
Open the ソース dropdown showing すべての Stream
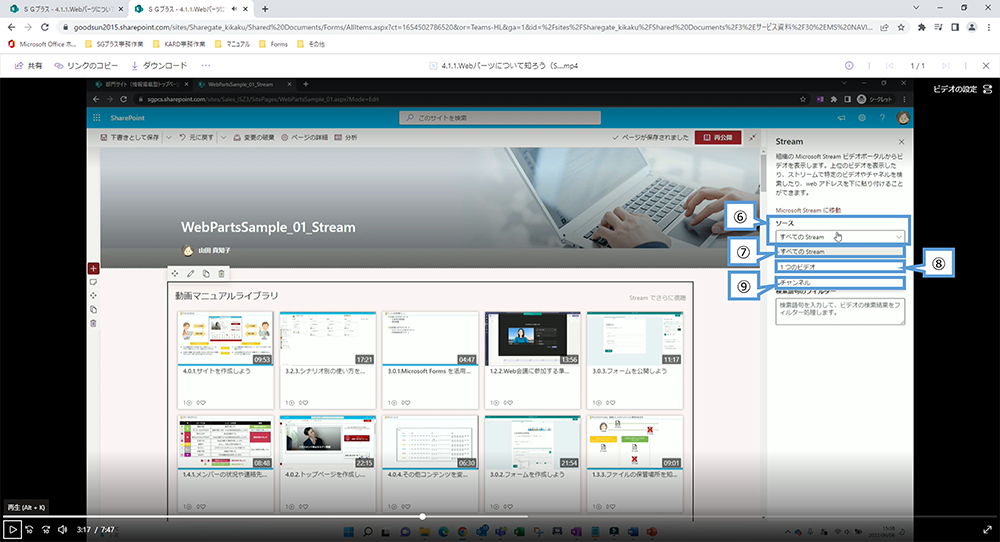[840, 237]
